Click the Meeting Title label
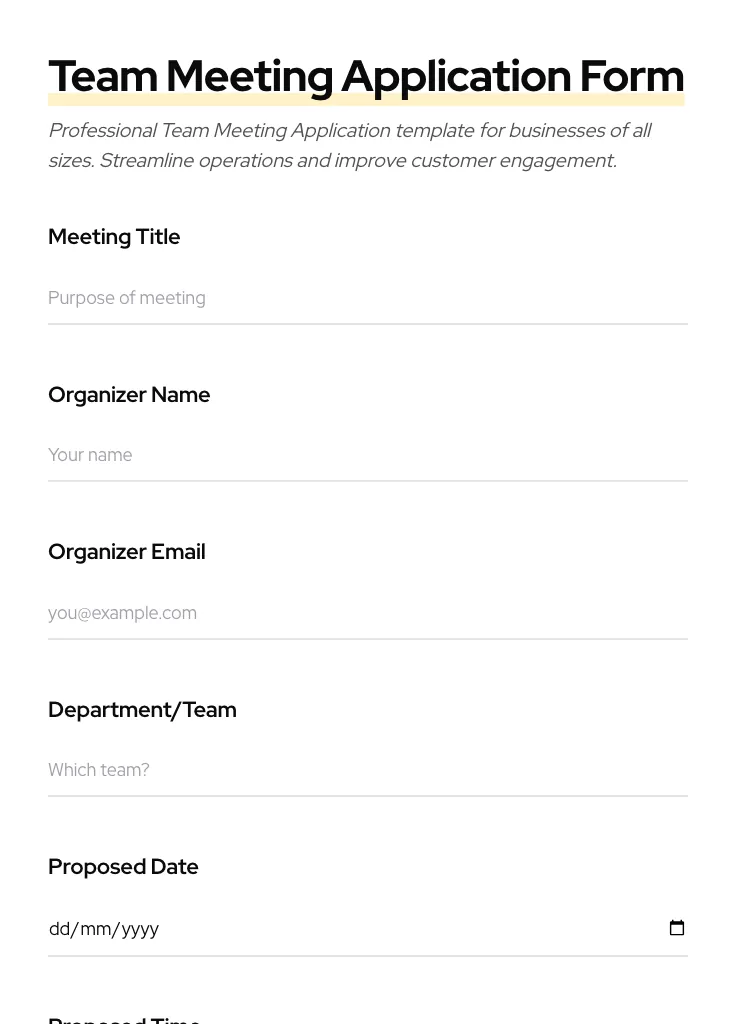This screenshot has height=1024, width=736. pos(114,237)
